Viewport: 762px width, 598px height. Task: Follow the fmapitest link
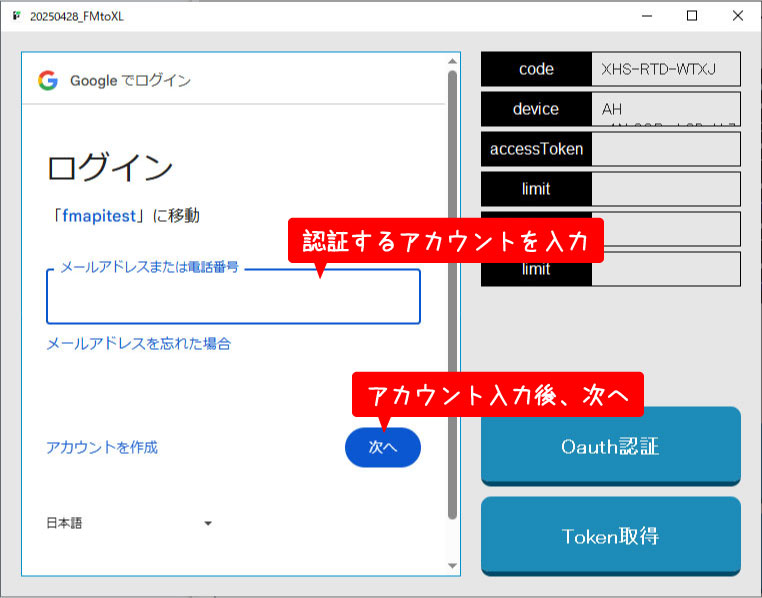(99, 216)
